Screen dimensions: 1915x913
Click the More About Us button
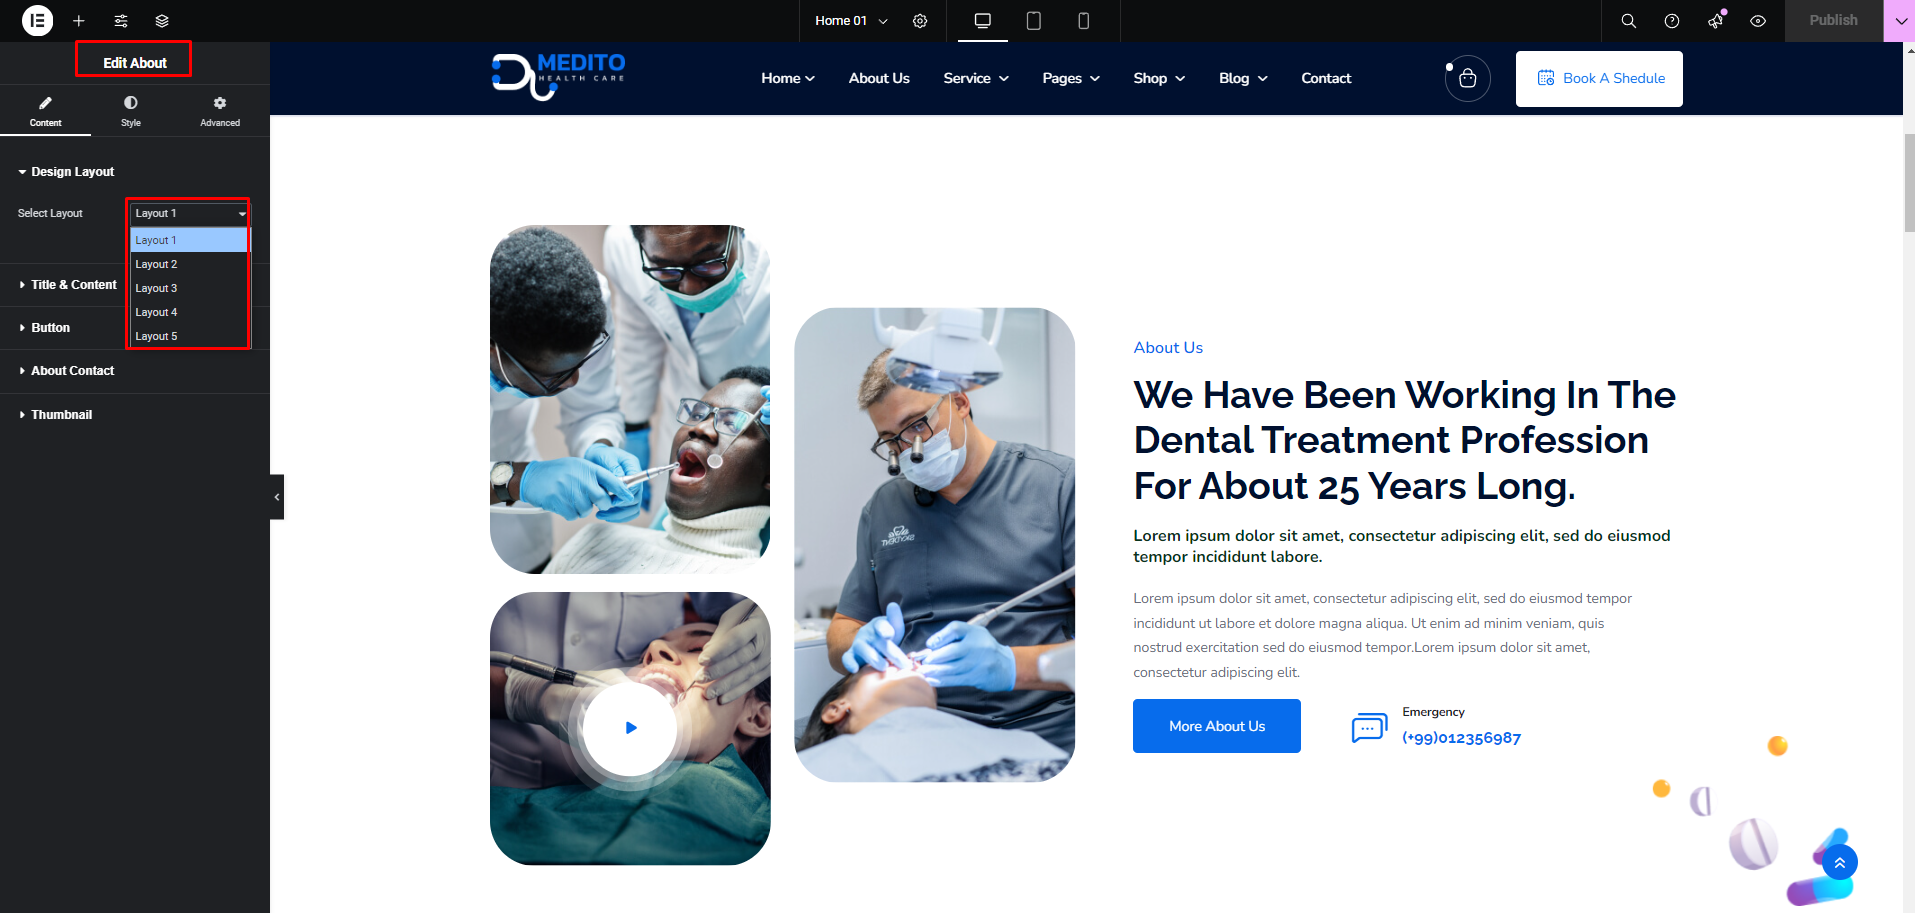(1216, 726)
